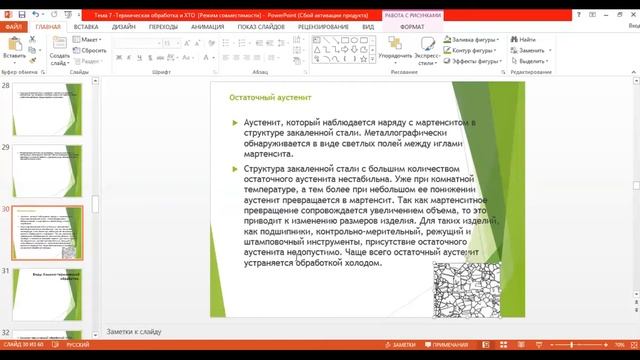Switch to the ВСТАВКА tab
This screenshot has height=360, width=640.
tap(86, 27)
